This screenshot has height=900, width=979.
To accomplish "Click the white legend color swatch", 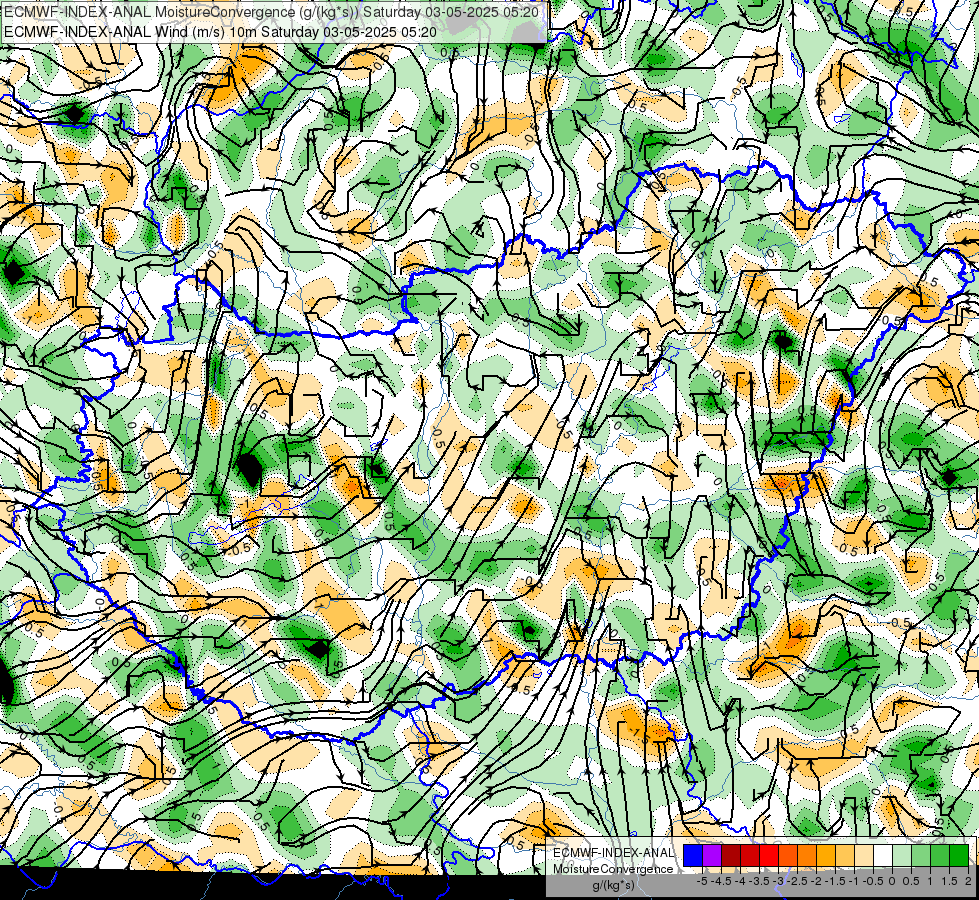I will [x=883, y=856].
